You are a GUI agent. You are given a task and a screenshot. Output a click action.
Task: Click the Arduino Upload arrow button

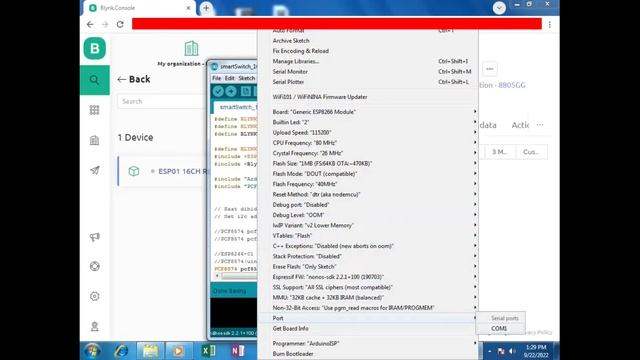click(x=231, y=91)
